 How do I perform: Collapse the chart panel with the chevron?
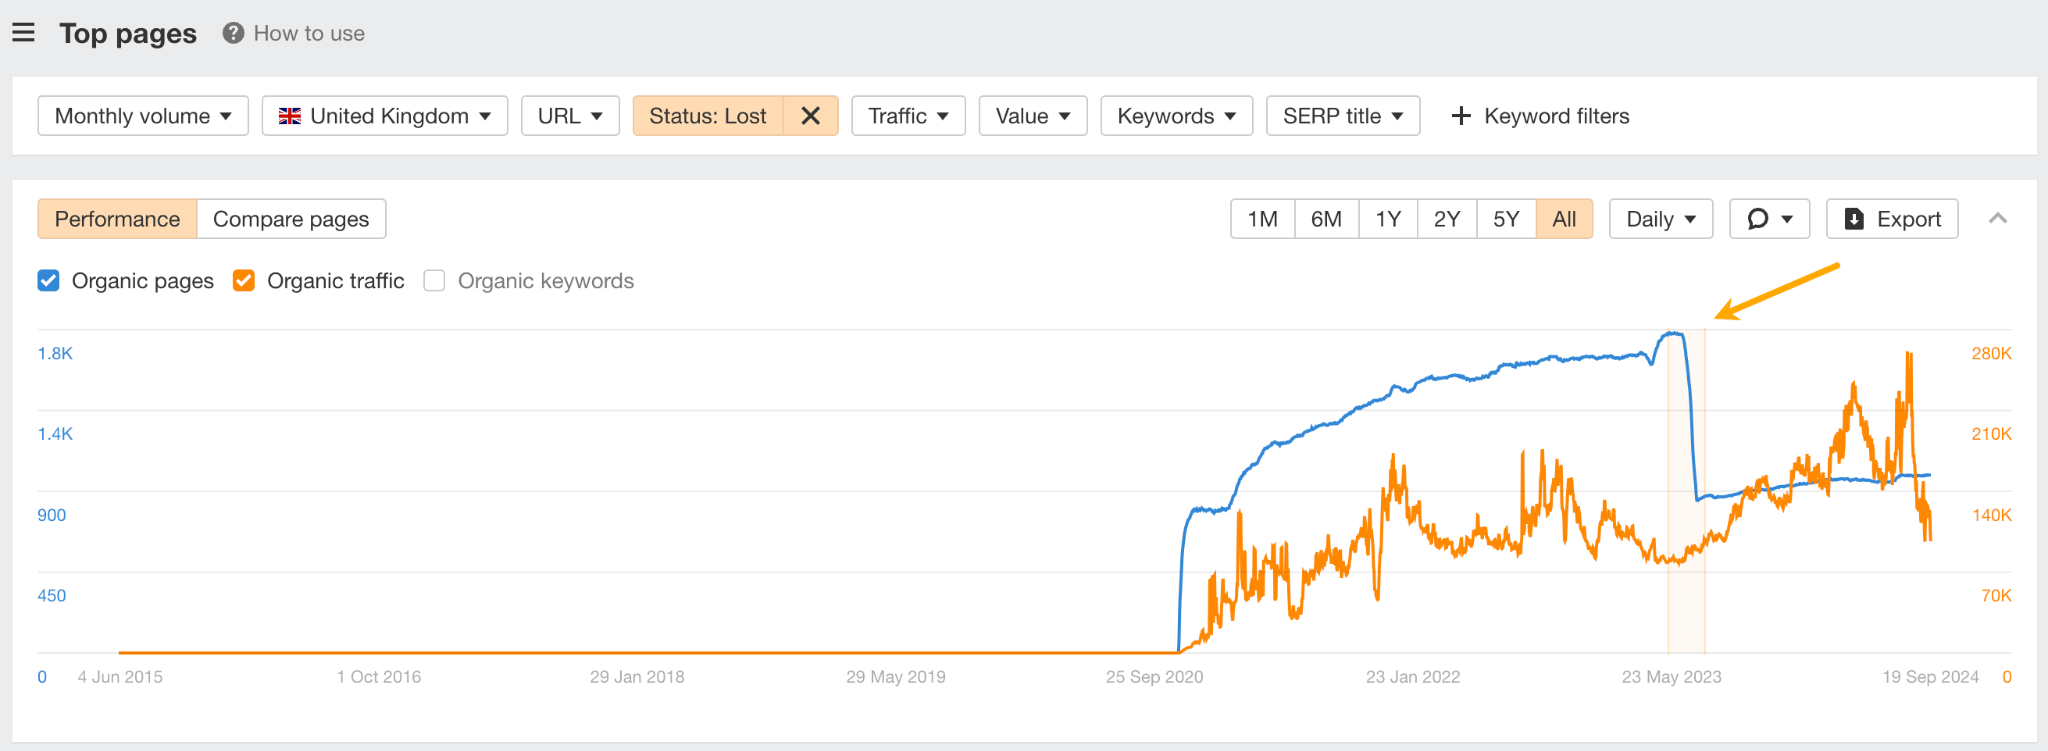[x=1998, y=218]
